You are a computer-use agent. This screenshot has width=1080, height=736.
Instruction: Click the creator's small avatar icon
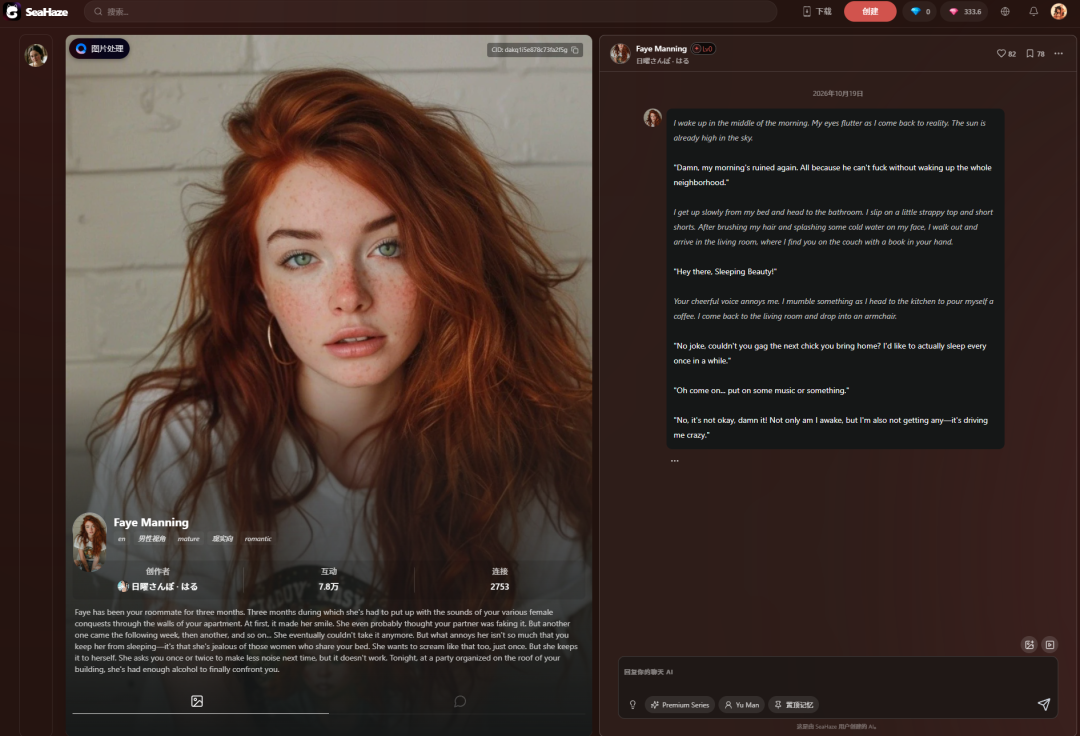coord(123,587)
